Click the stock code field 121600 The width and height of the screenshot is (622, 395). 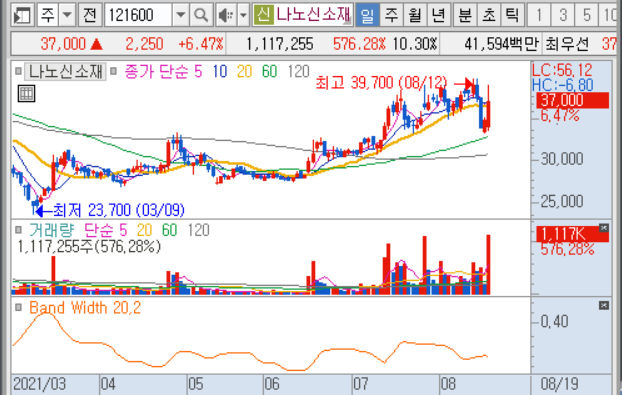[x=138, y=15]
